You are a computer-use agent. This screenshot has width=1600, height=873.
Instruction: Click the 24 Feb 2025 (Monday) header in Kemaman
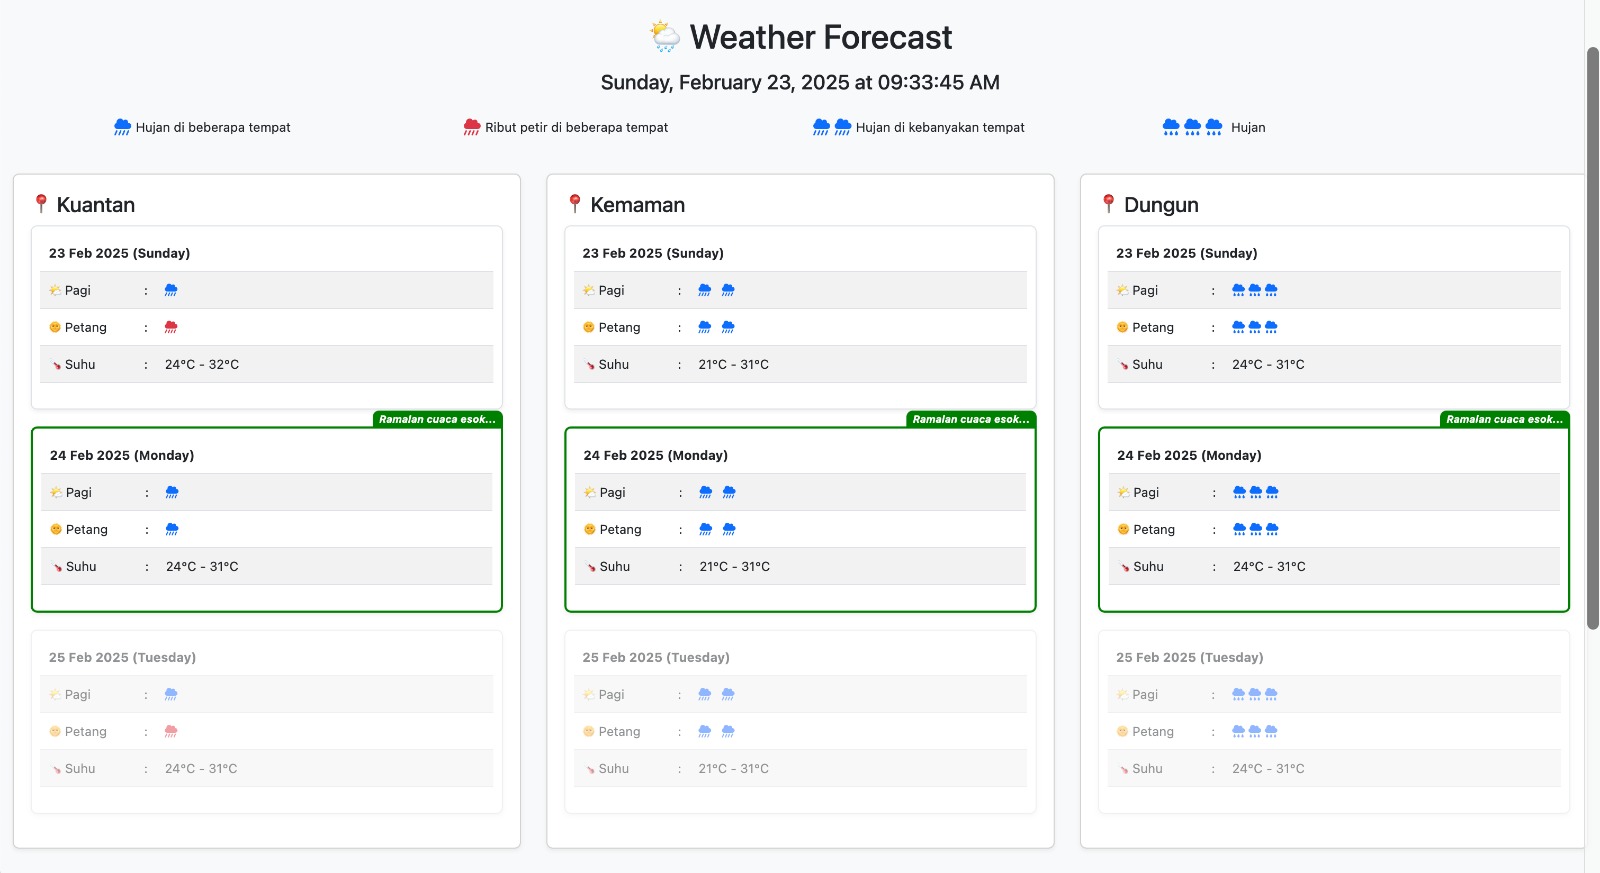(656, 456)
